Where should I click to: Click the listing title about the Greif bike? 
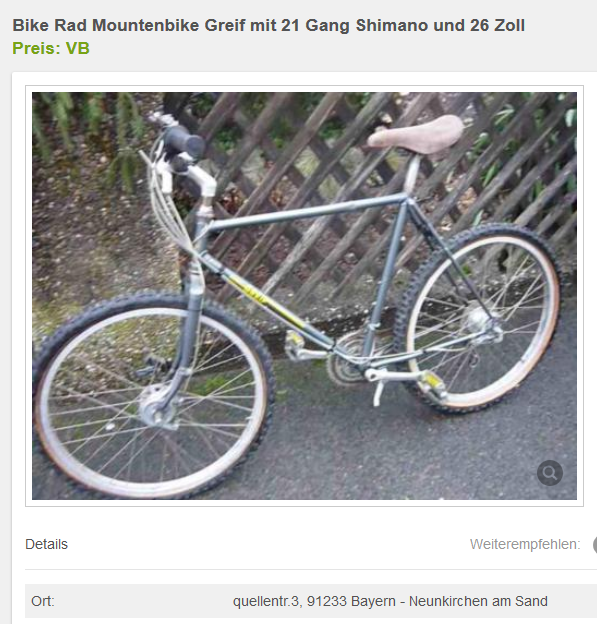[269, 25]
